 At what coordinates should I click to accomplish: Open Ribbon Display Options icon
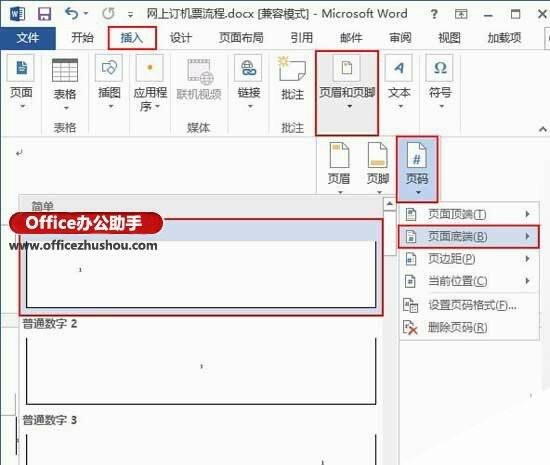pyautogui.click(x=461, y=14)
